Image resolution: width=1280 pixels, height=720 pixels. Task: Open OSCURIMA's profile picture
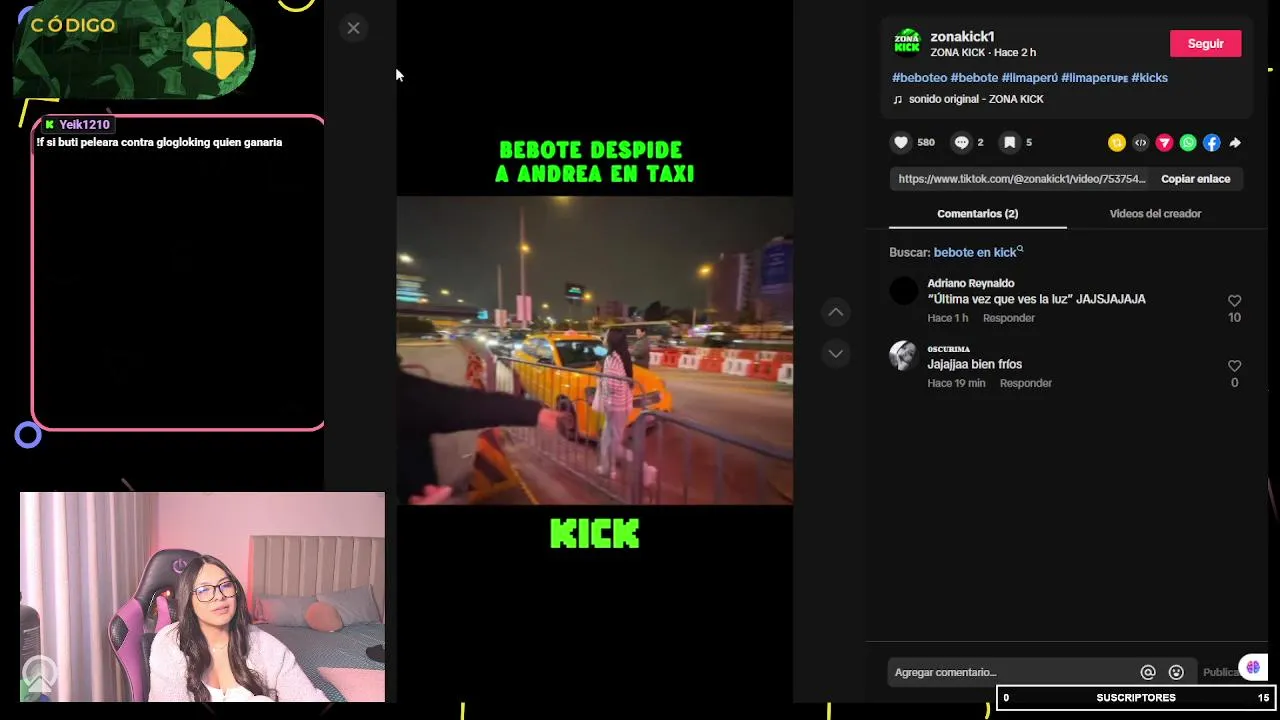point(903,356)
